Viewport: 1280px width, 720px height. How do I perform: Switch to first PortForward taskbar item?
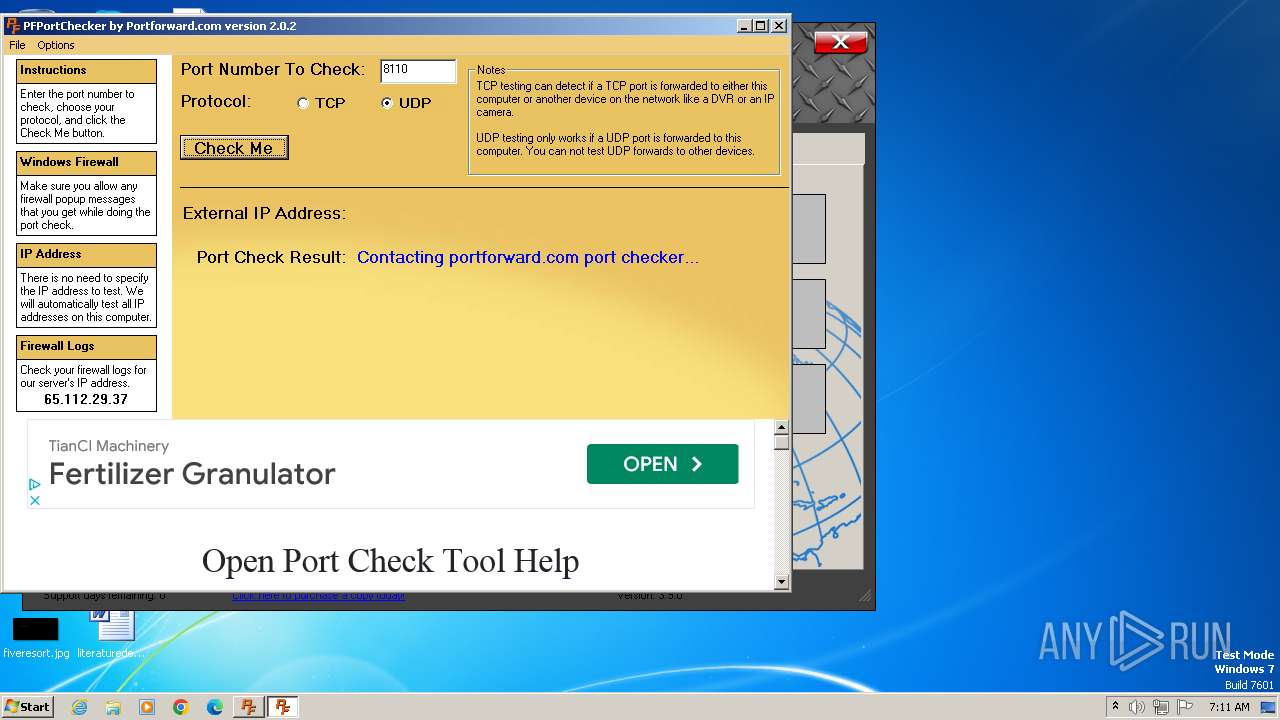(x=248, y=707)
